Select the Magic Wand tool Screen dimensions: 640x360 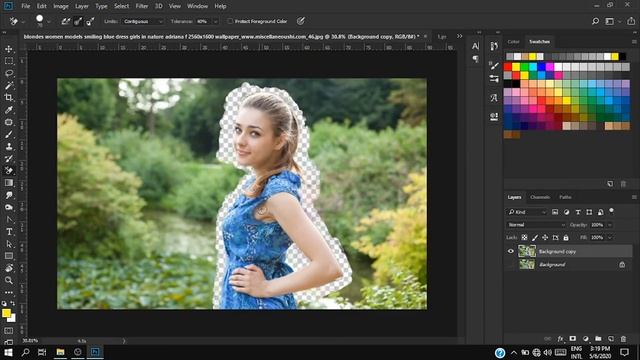pyautogui.click(x=9, y=86)
